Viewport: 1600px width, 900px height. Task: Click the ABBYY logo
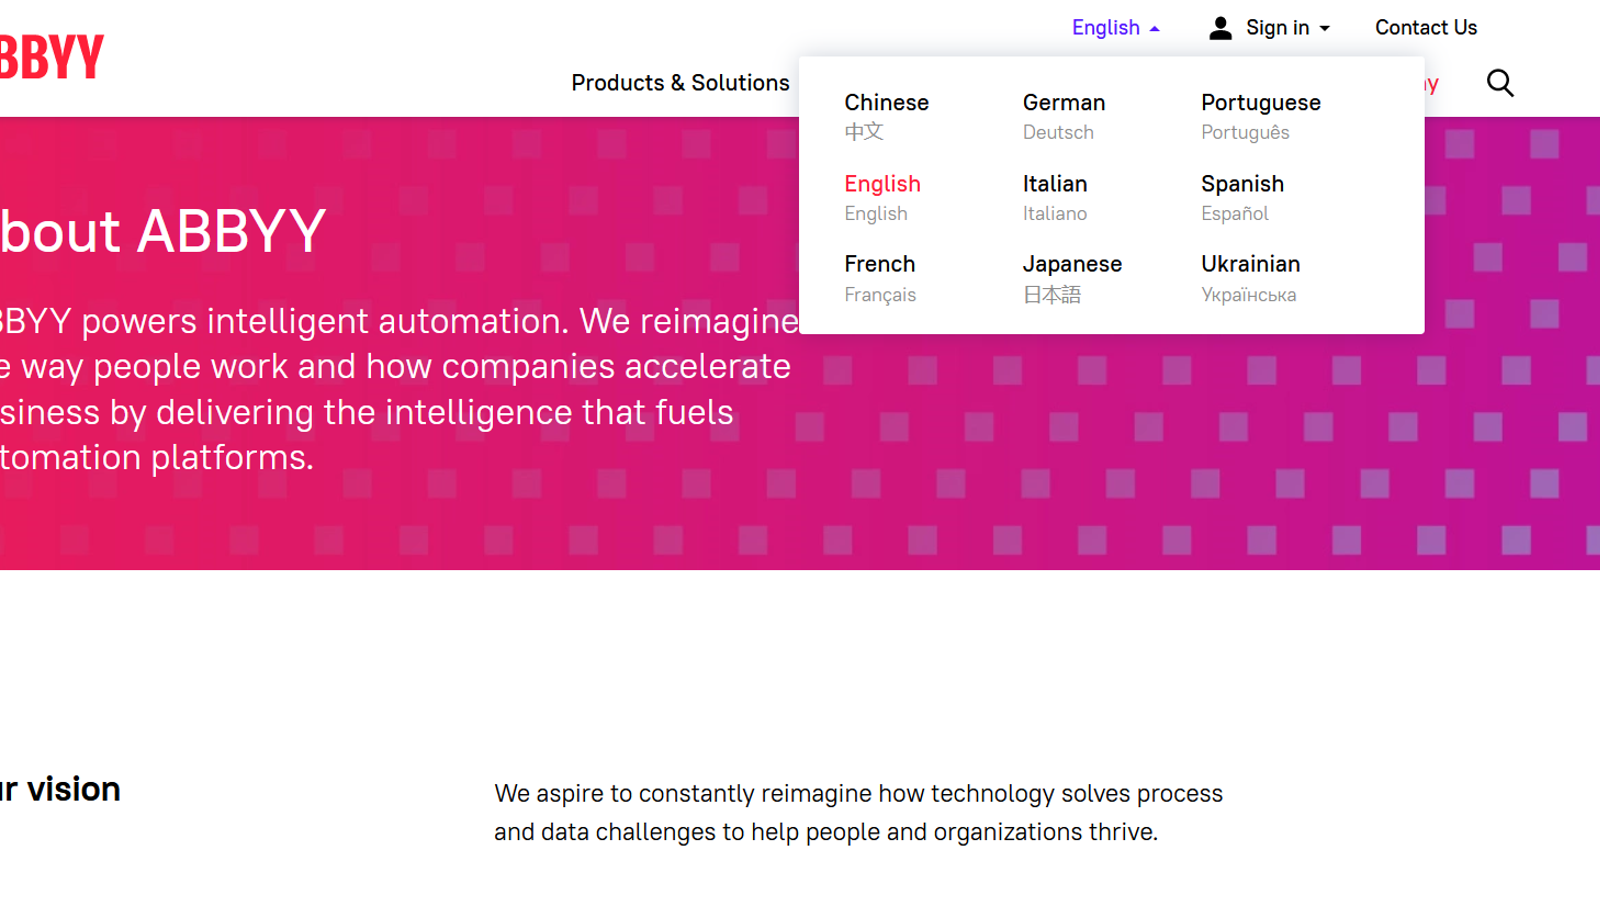click(52, 57)
